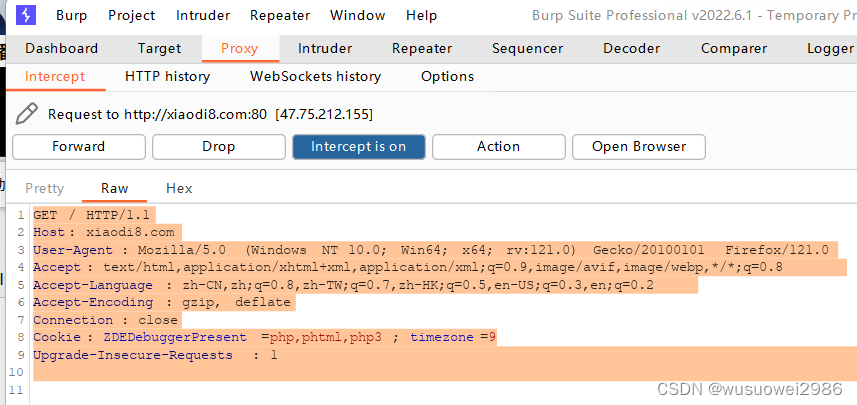
Task: Click the Burp Suite lightning logo icon
Action: pos(25,15)
